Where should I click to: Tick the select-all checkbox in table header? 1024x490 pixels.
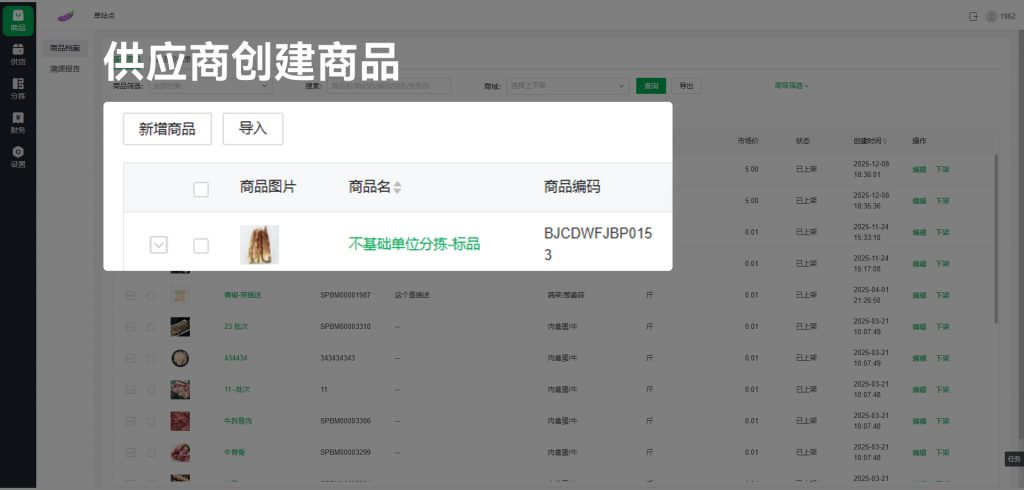(x=201, y=189)
